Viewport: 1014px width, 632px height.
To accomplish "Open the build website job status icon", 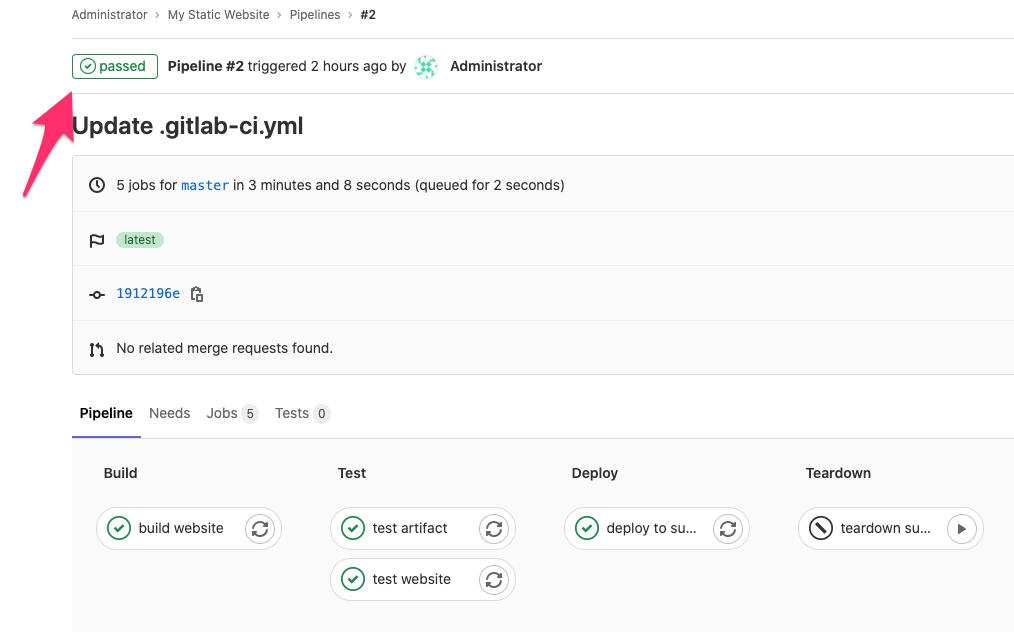I will point(119,528).
